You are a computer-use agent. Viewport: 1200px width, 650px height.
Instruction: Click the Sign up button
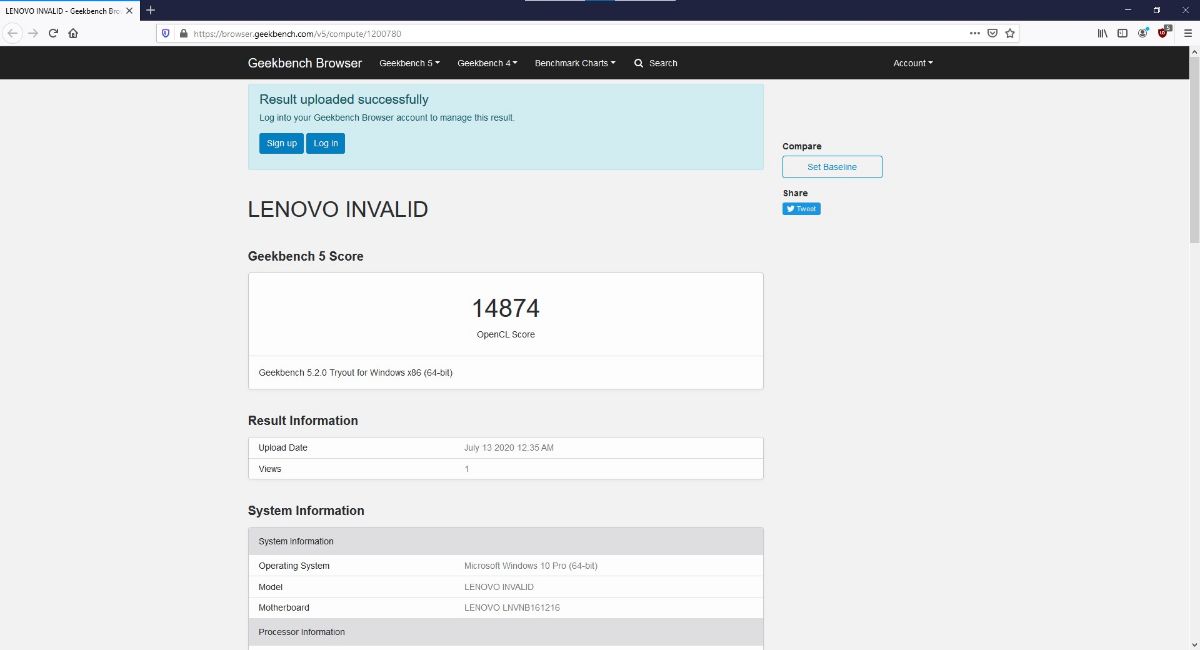point(281,143)
